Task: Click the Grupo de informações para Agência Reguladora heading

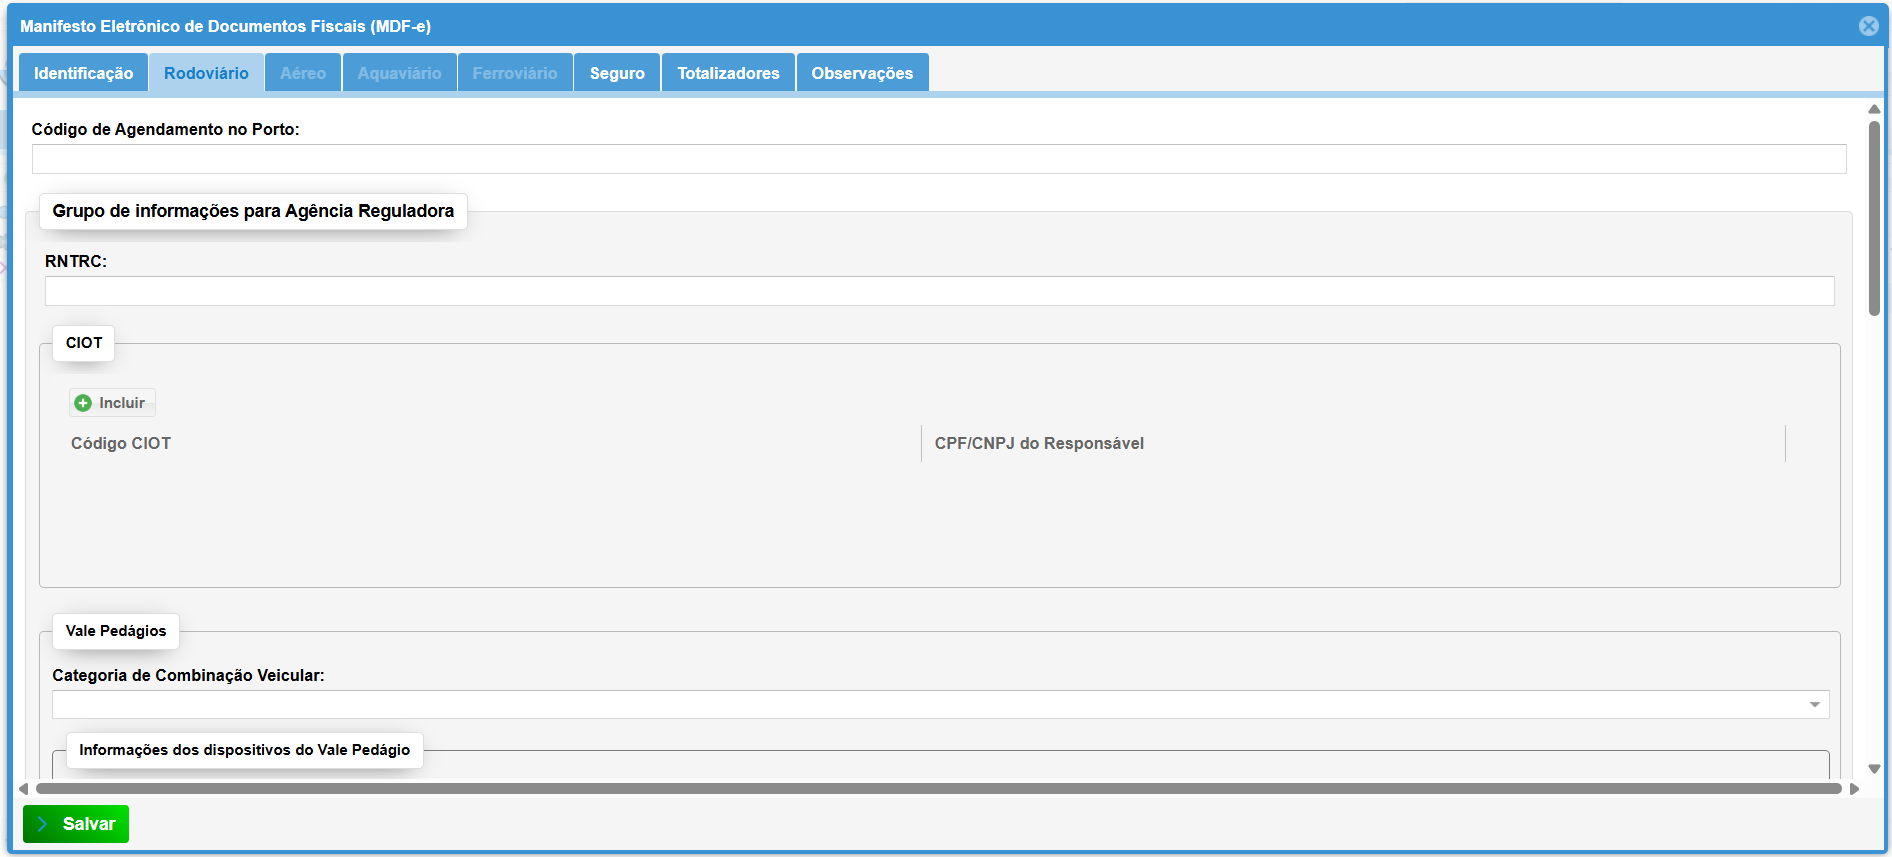Action: [253, 211]
